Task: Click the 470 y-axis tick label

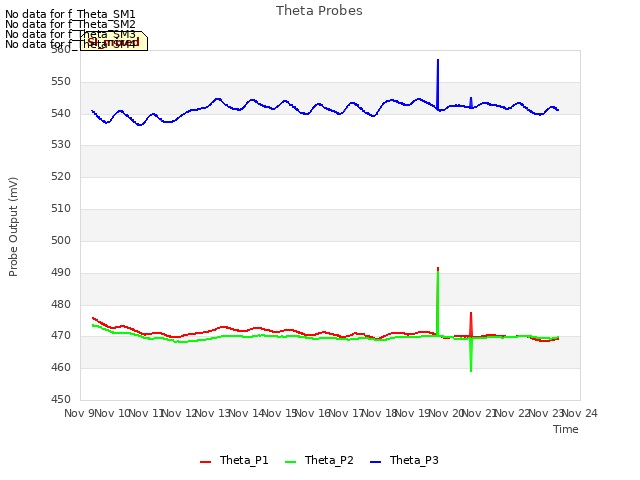Action: coord(61,336)
